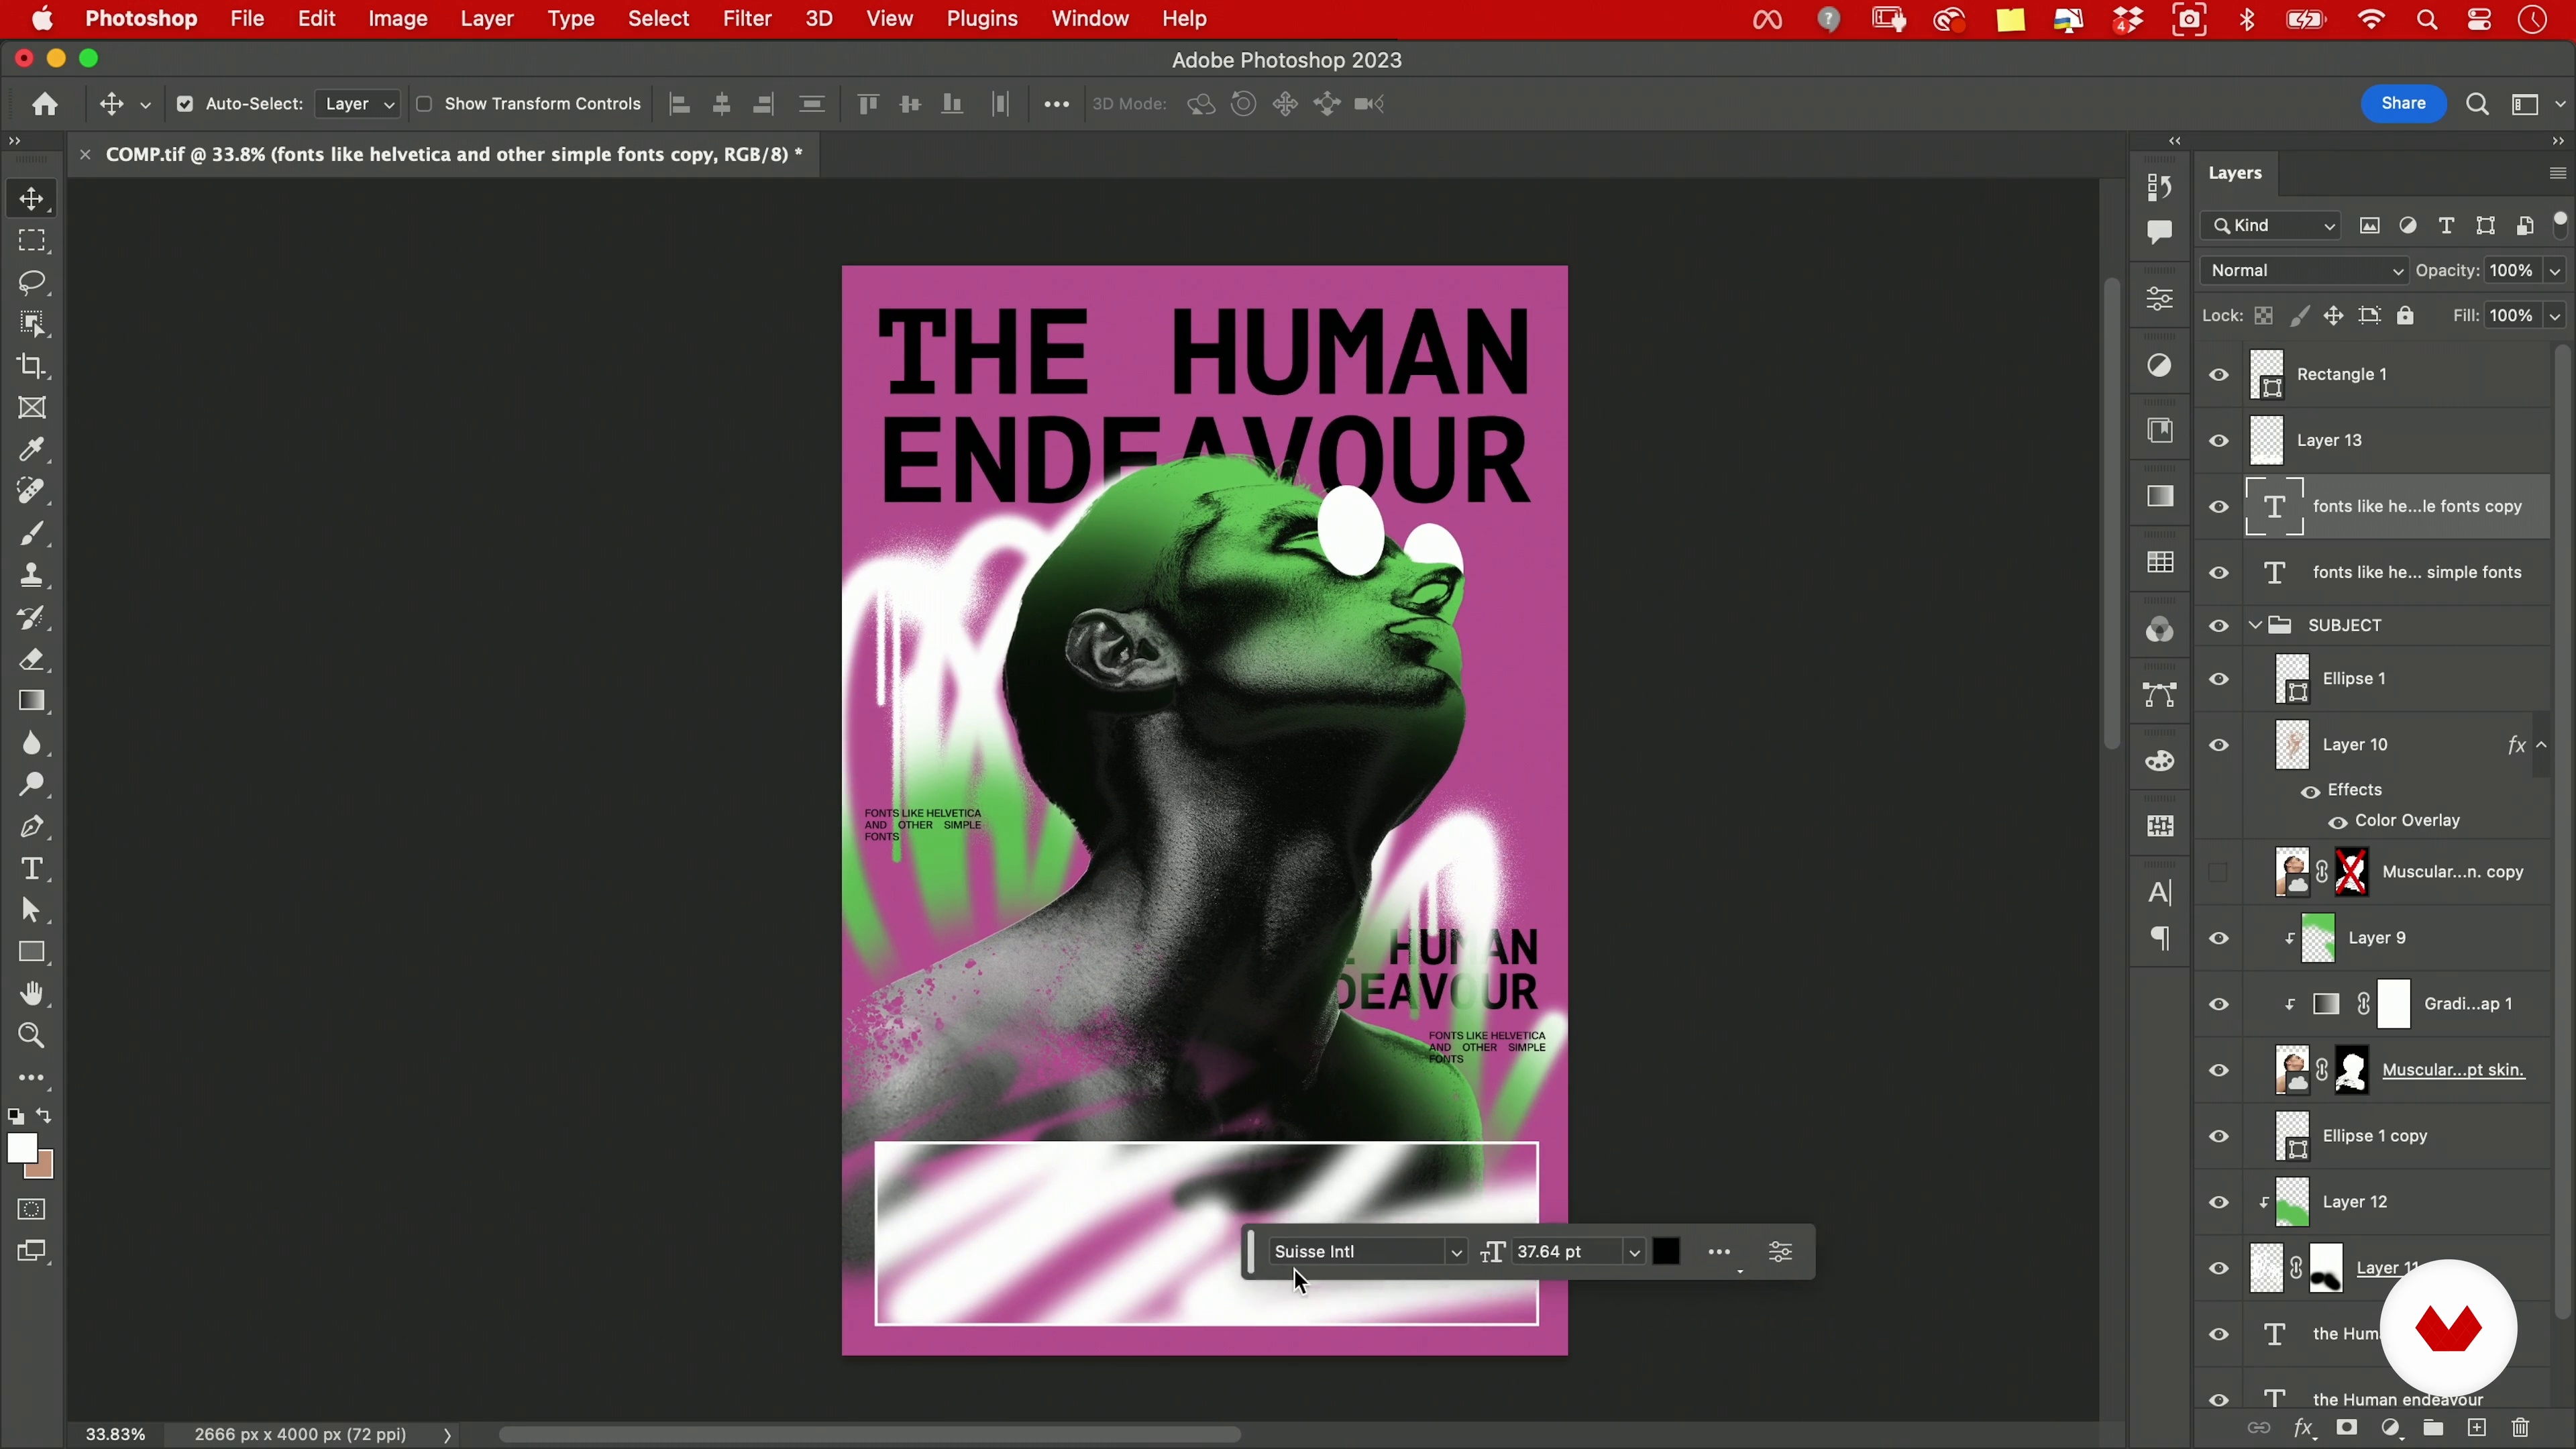Select the Horizontal Type tool
The image size is (2576, 1449).
pos(32,868)
